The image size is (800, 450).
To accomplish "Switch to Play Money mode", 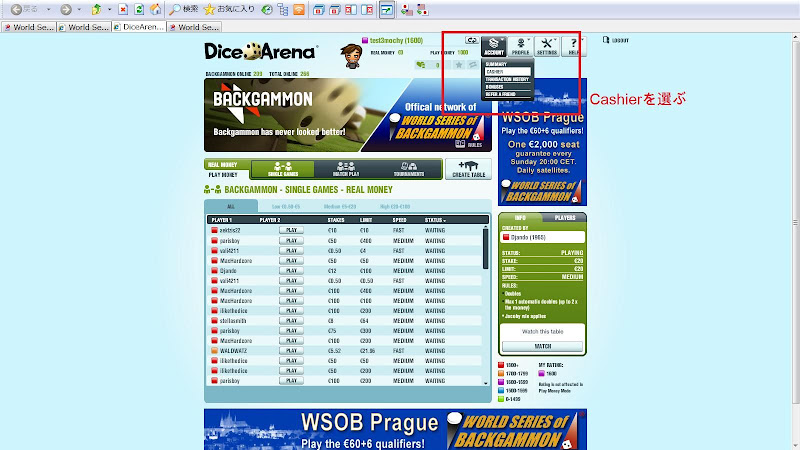I will tap(223, 174).
